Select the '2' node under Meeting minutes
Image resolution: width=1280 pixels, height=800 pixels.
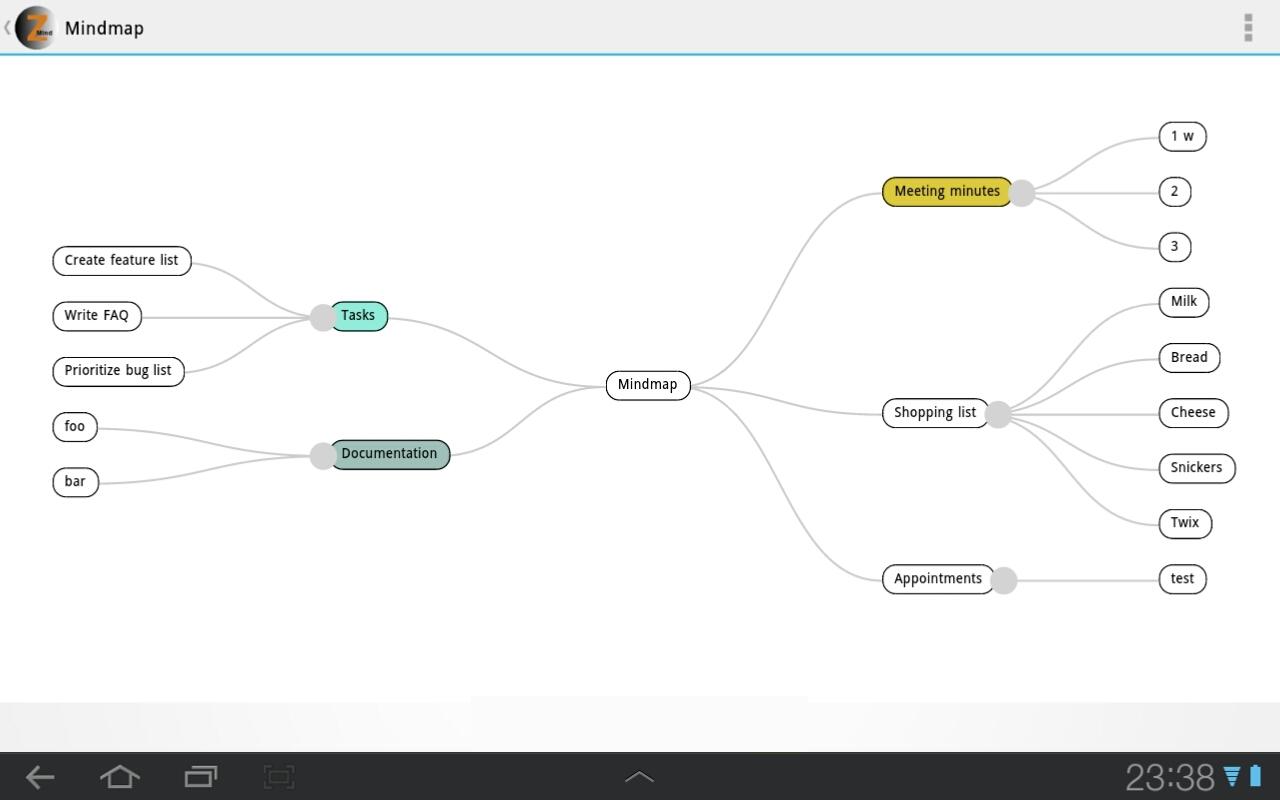tap(1175, 192)
